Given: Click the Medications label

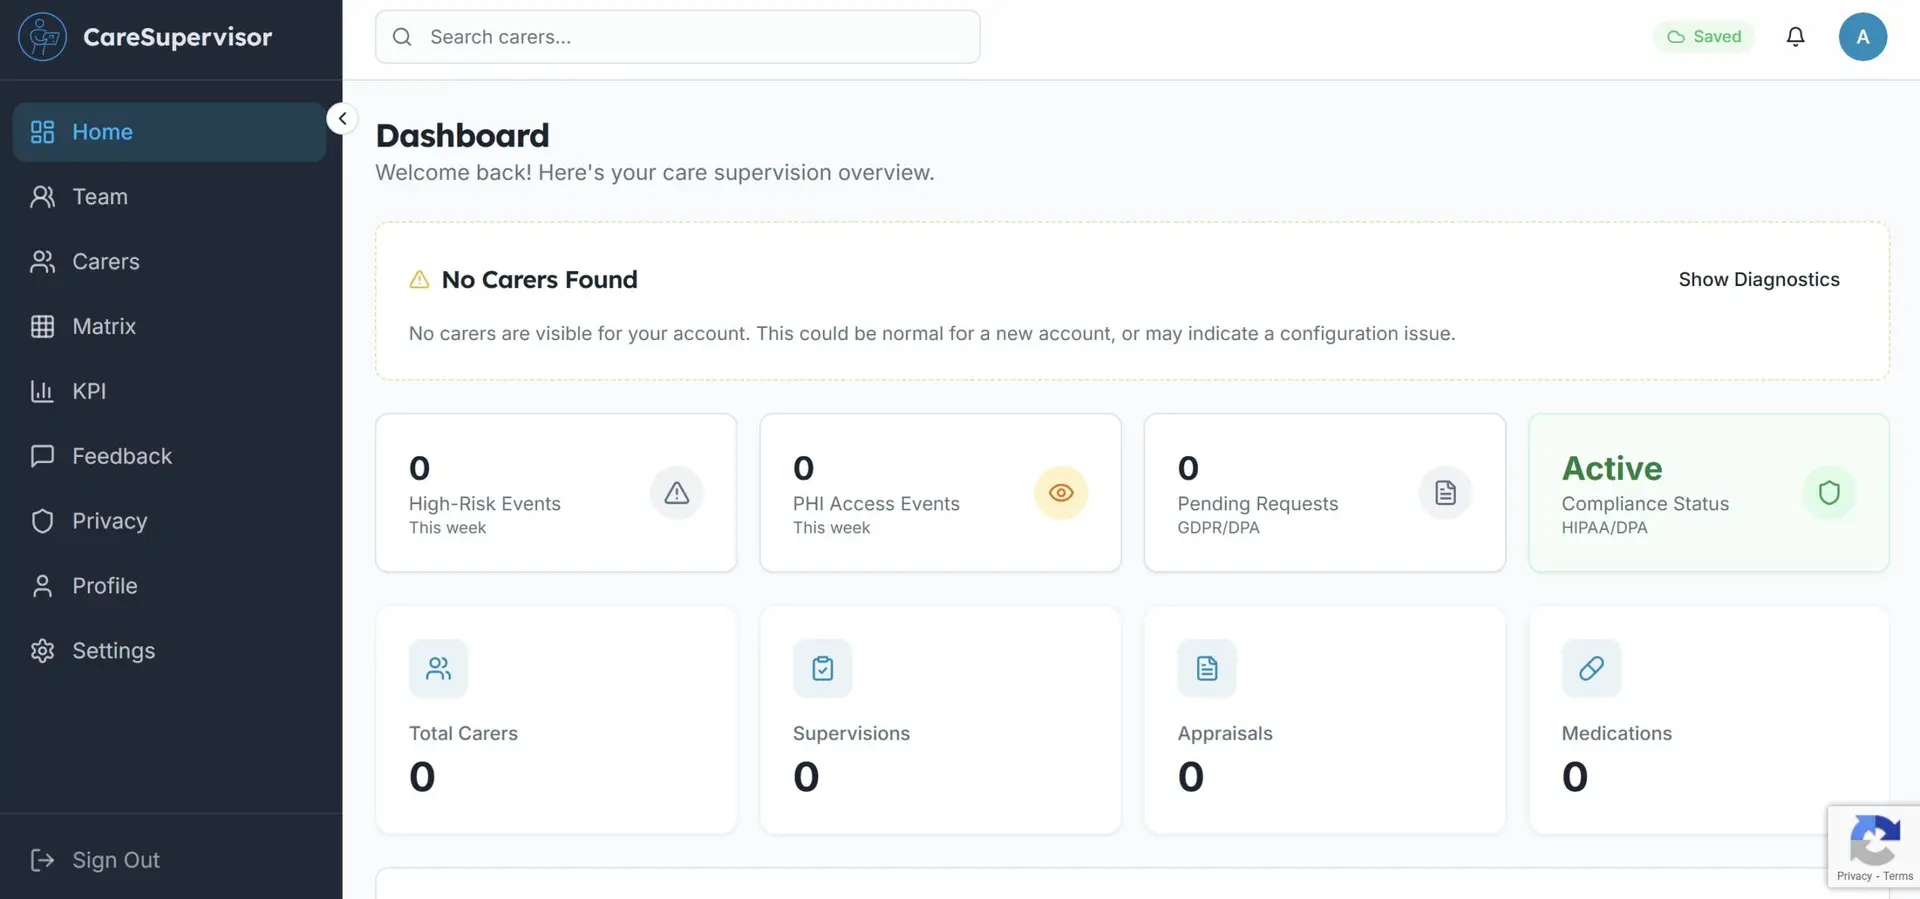Looking at the screenshot, I should click(1616, 734).
